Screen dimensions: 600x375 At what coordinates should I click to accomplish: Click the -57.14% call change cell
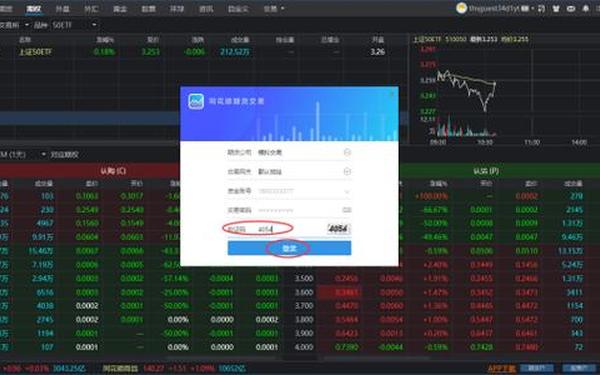click(175, 278)
